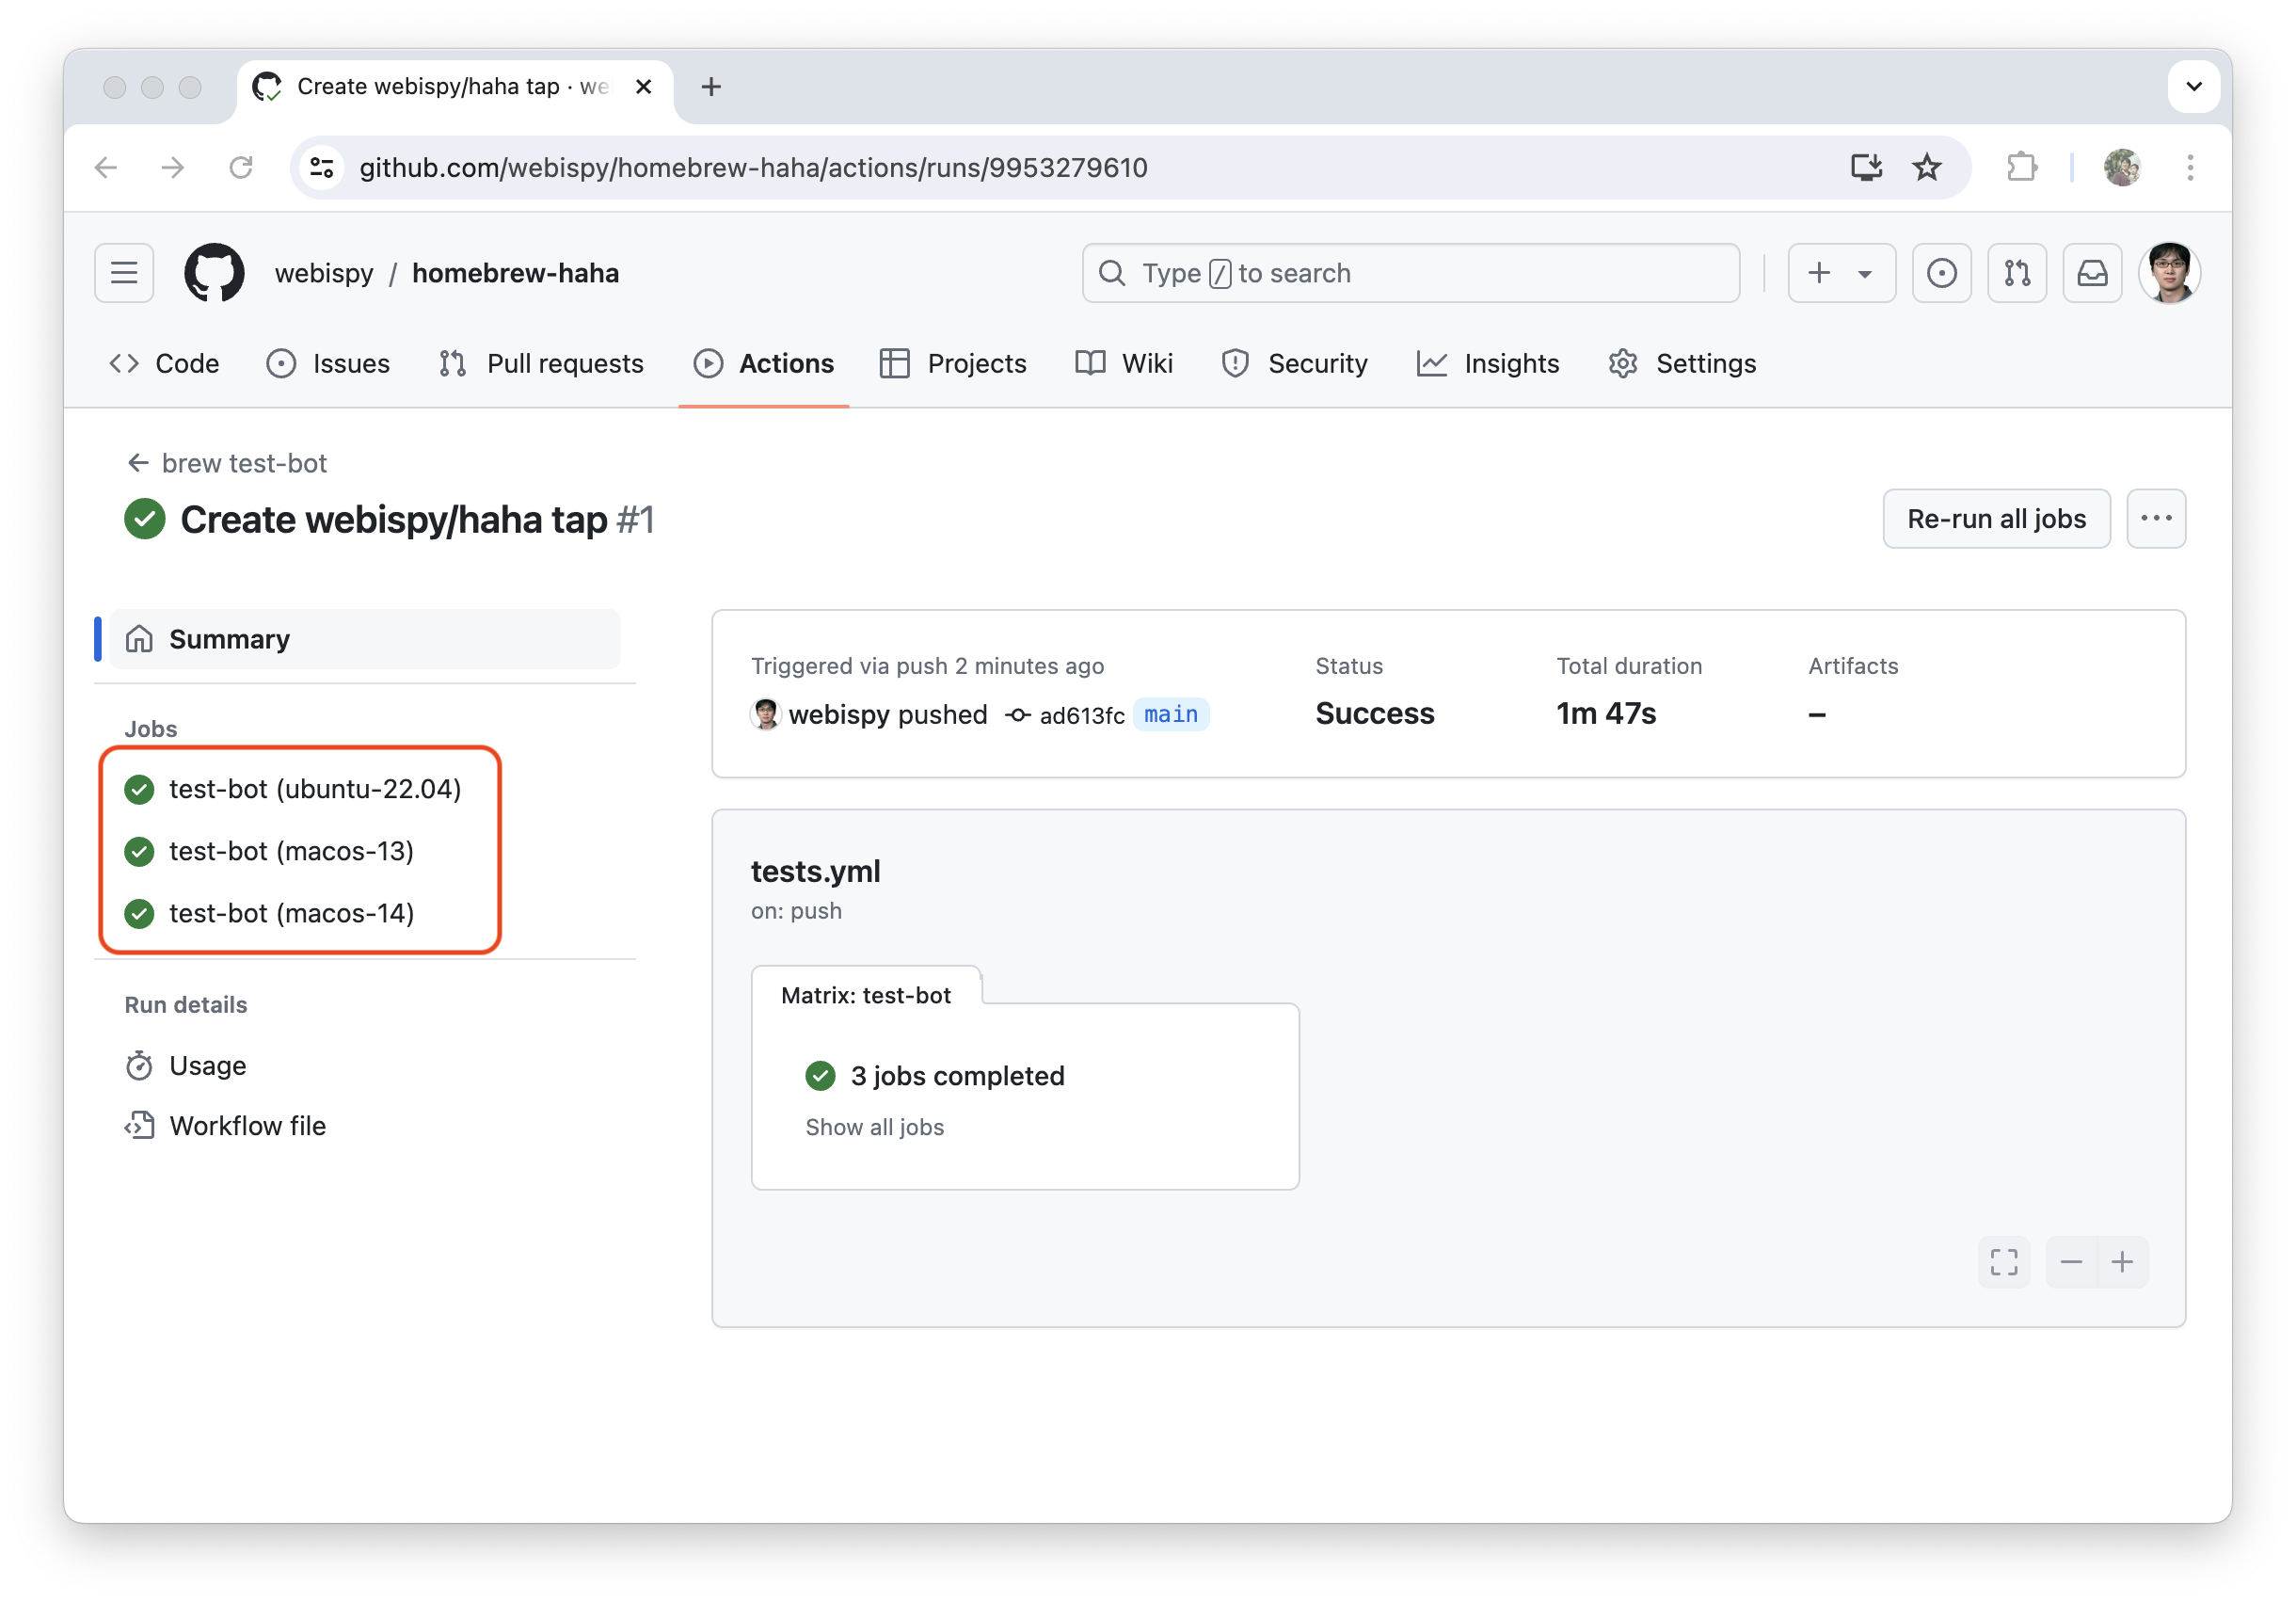
Task: Open the Chrome three-dot menu
Action: click(2190, 167)
